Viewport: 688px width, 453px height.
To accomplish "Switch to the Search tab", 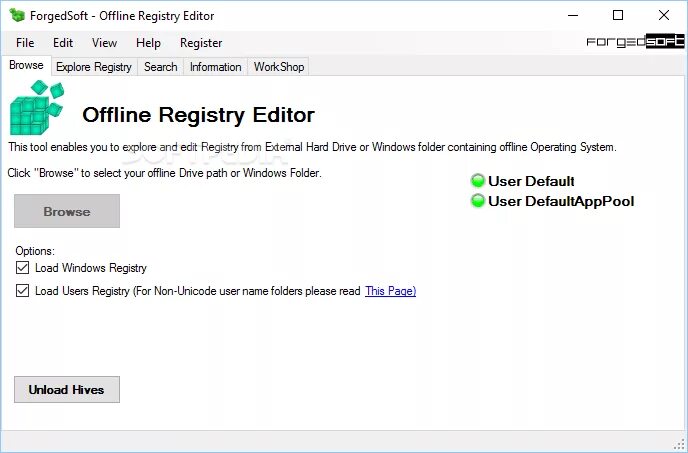I will click(161, 67).
